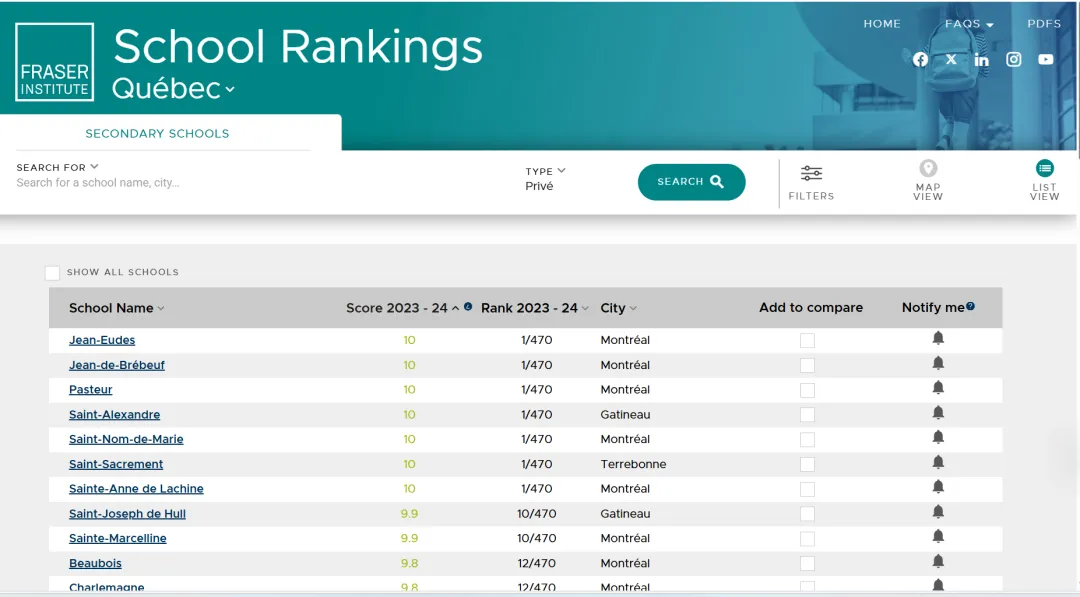Sort by Rank 2023 - 24 column

click(x=534, y=308)
